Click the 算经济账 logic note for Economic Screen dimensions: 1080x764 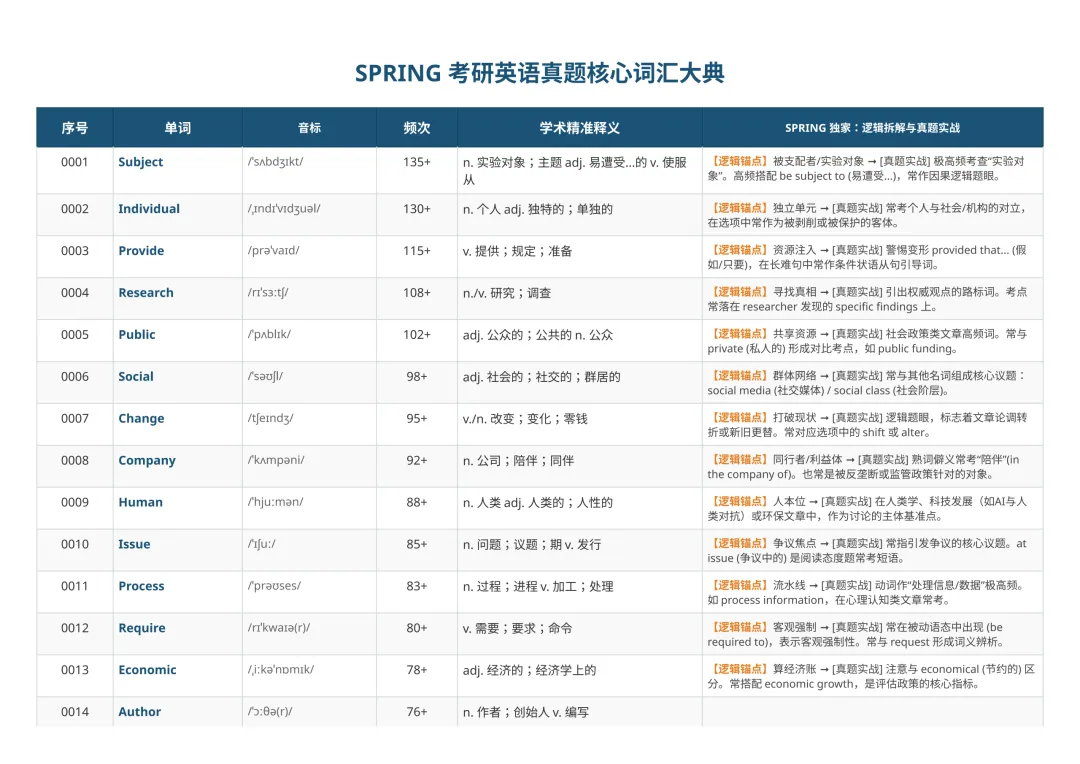point(871,677)
